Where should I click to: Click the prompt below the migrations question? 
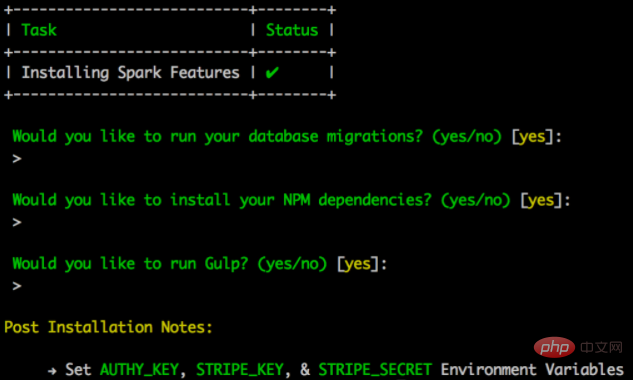[17, 158]
